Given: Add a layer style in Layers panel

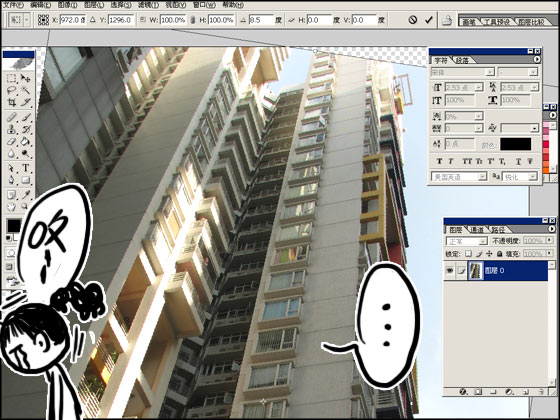Looking at the screenshot, I should 463,392.
